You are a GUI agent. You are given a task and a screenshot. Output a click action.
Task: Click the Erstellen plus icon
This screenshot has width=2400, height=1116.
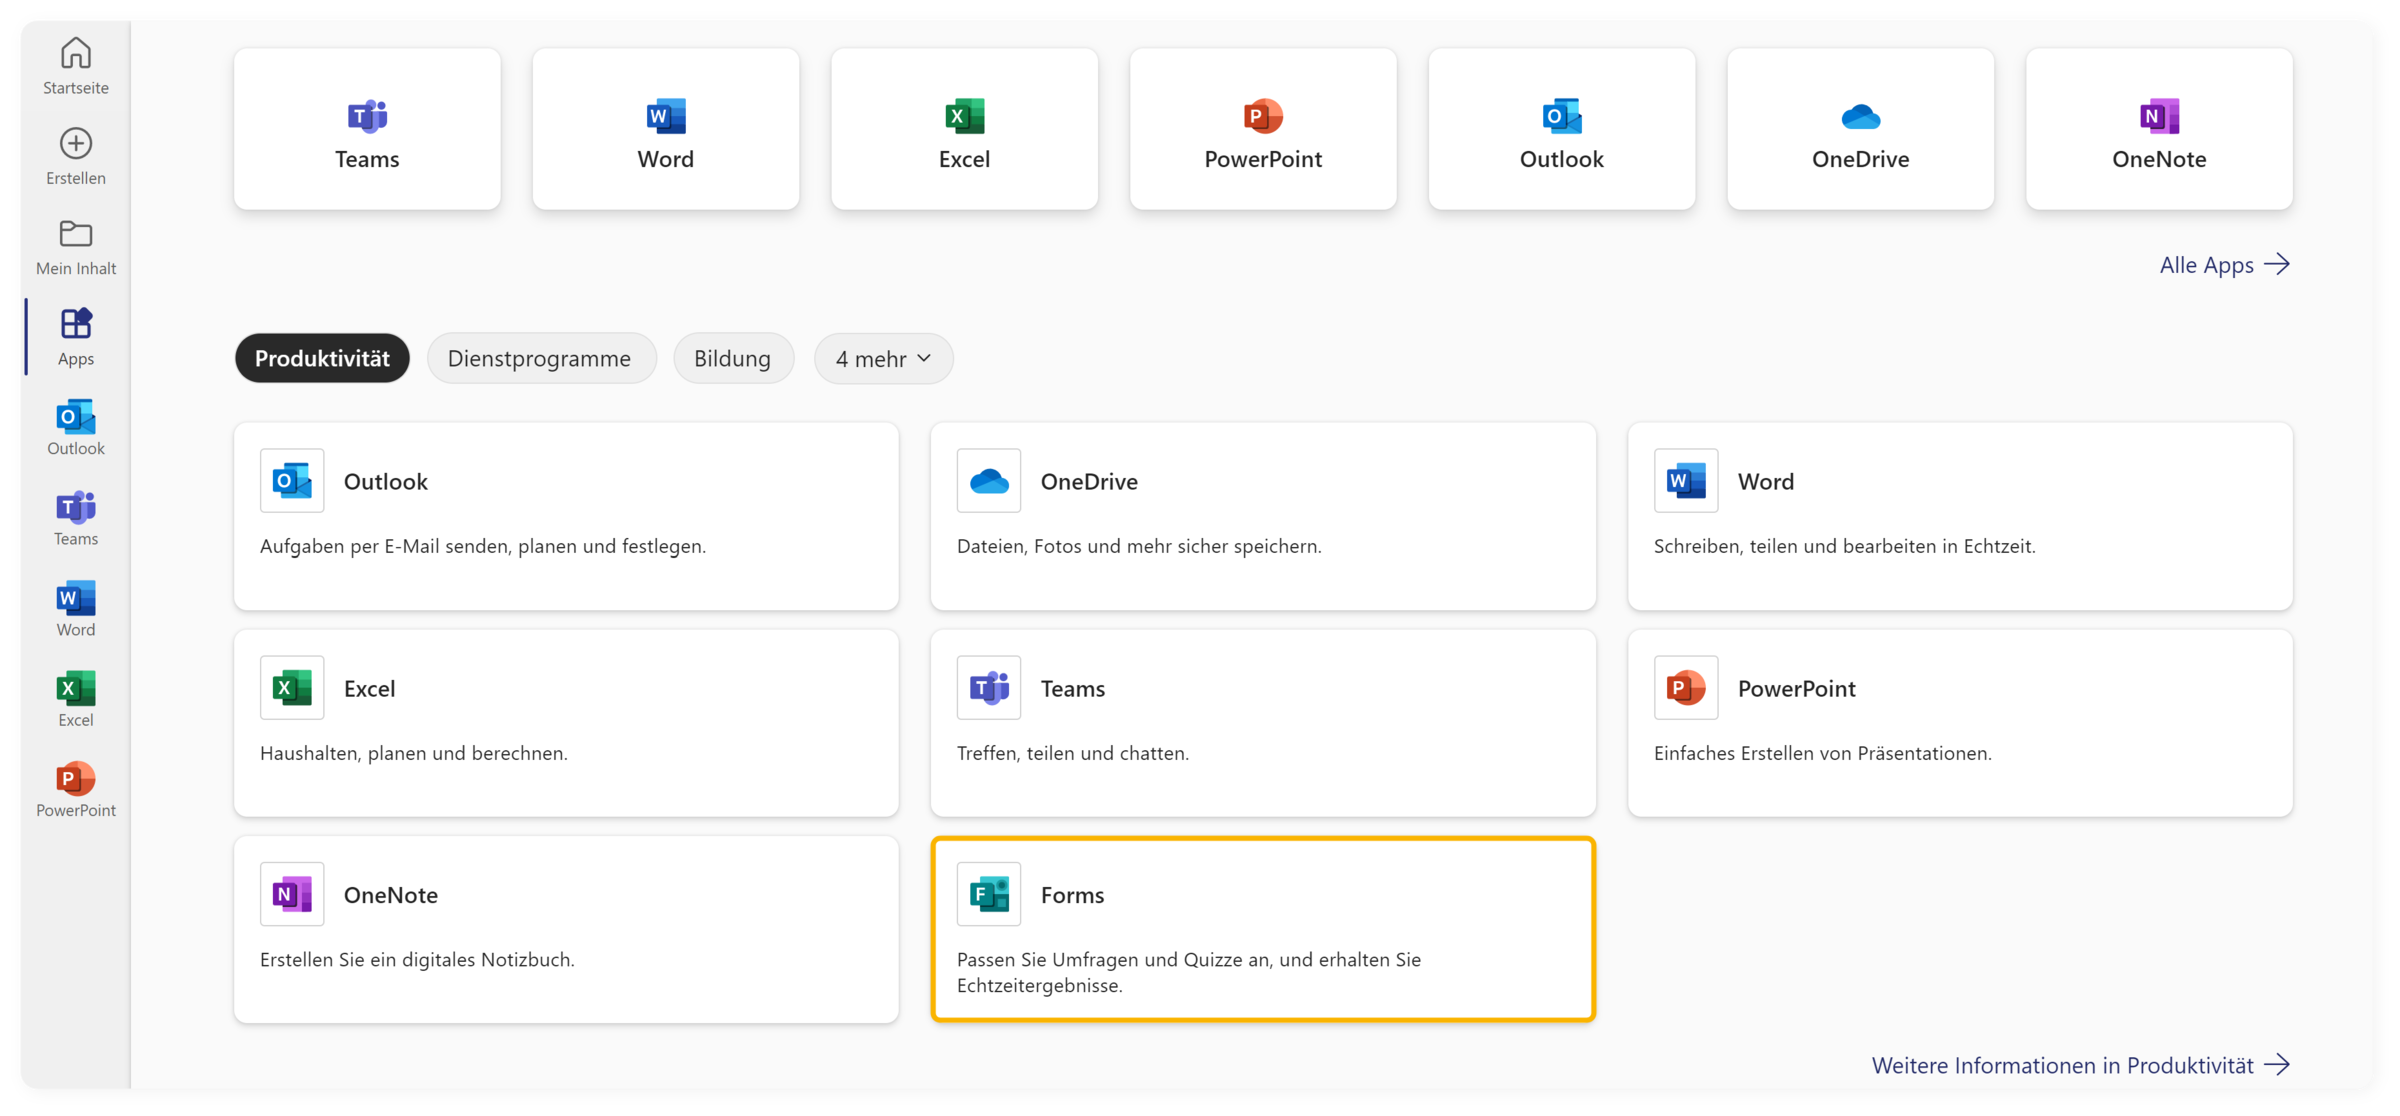(x=75, y=156)
